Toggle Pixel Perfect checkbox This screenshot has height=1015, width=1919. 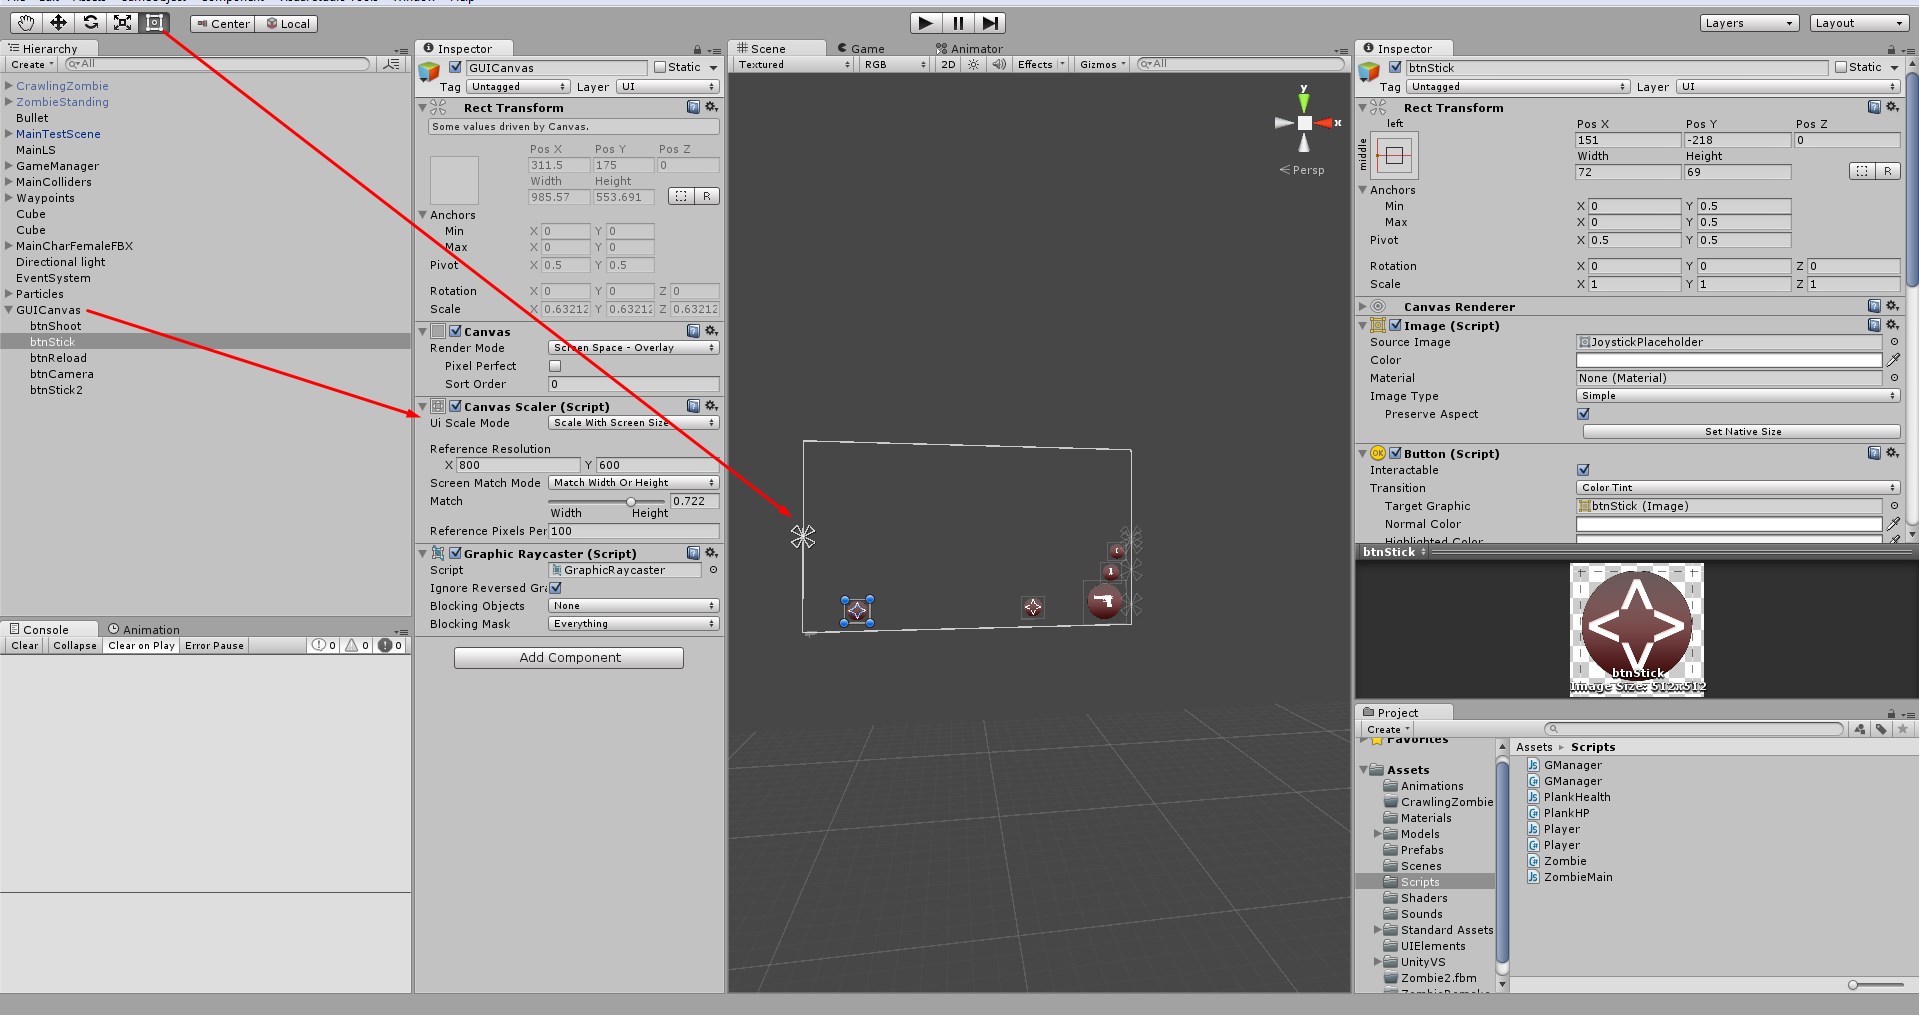pos(555,366)
